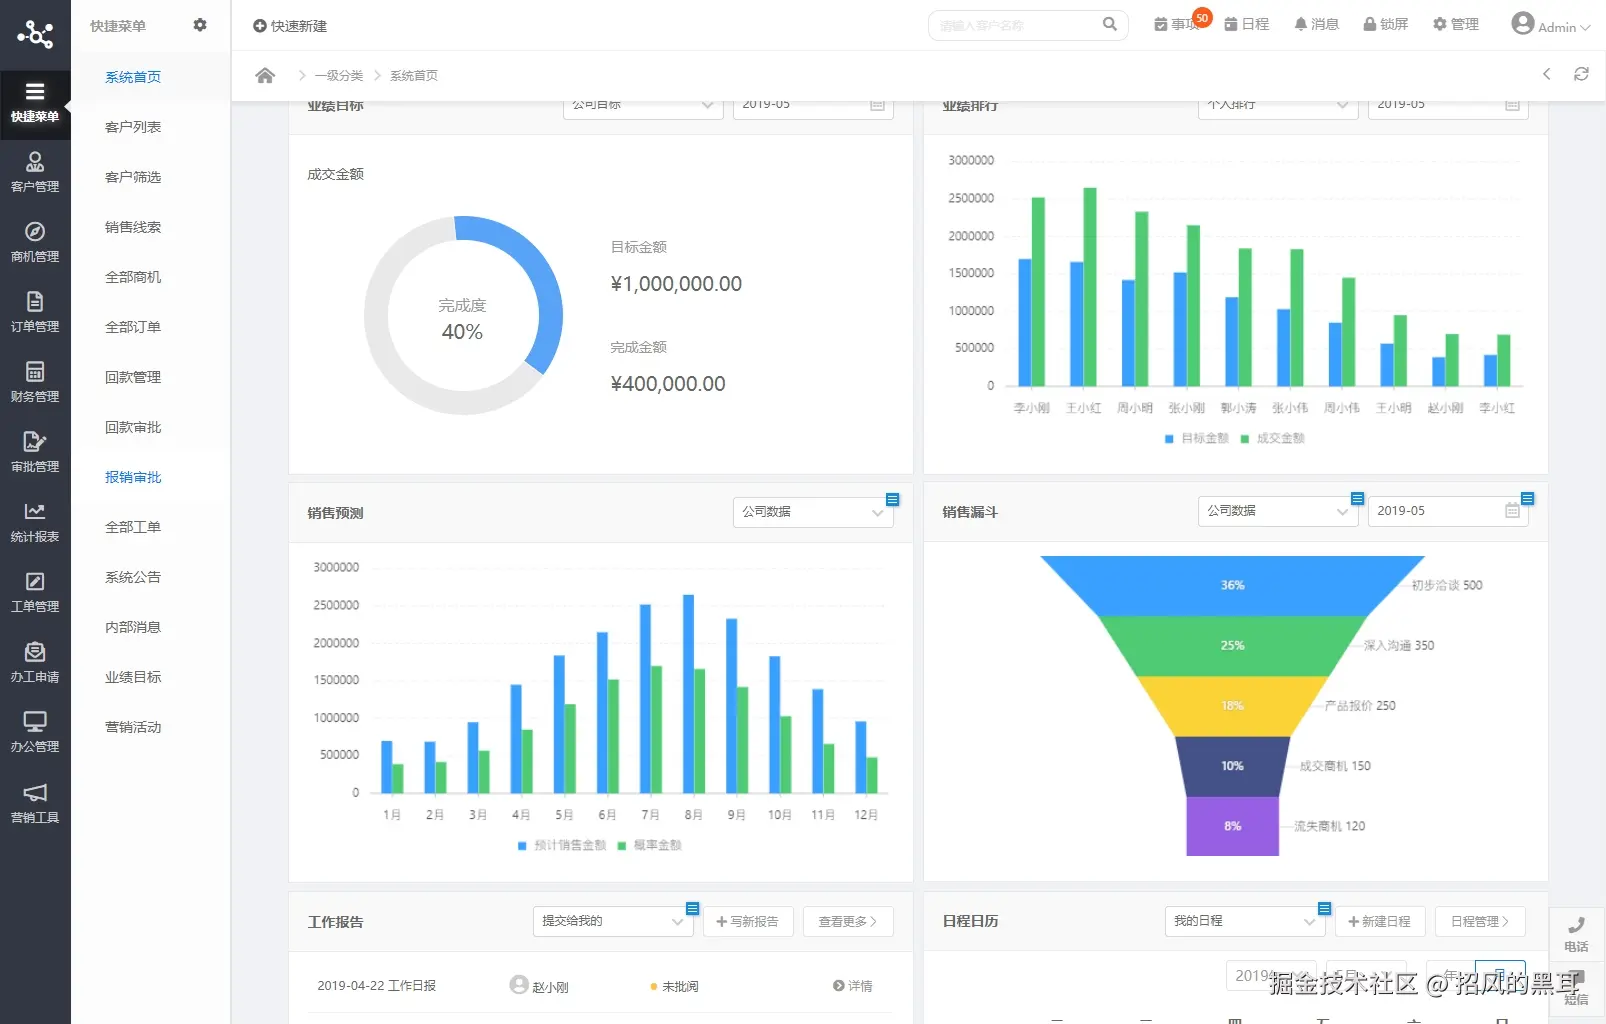The width and height of the screenshot is (1606, 1024).
Task: Expand 公司数据 dropdown in 销售预测 panel
Action: (x=813, y=512)
